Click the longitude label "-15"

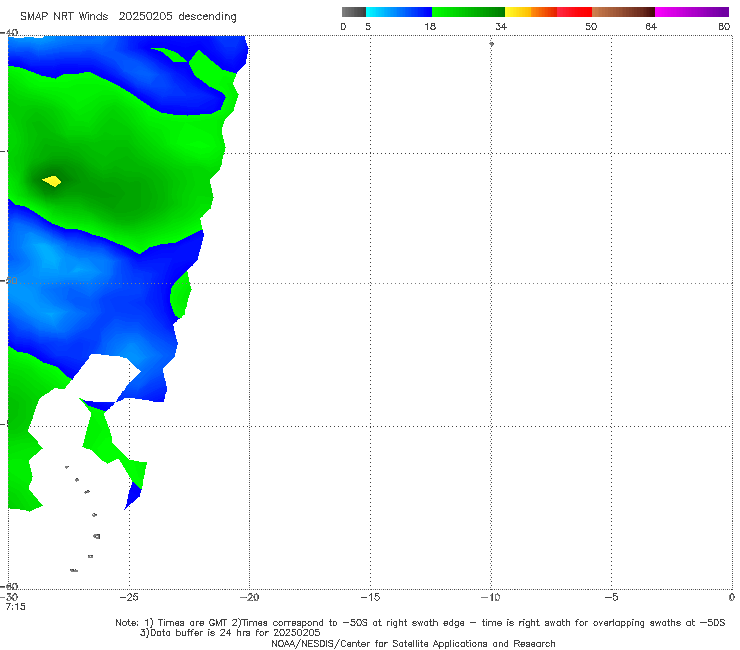click(x=370, y=597)
